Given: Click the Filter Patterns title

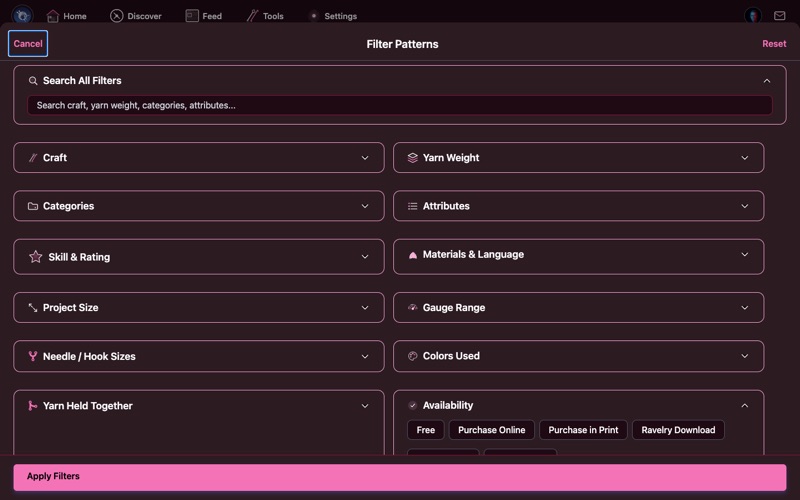Looking at the screenshot, I should click(402, 44).
